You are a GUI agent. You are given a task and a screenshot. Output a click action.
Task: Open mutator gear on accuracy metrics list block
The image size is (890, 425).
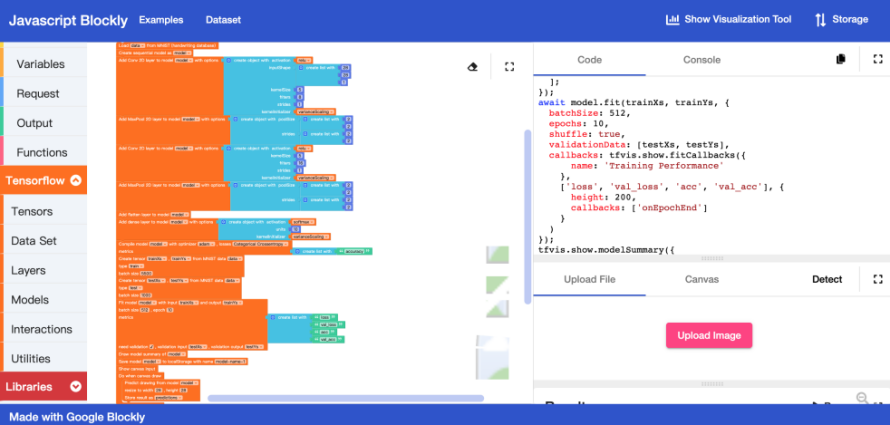(297, 251)
